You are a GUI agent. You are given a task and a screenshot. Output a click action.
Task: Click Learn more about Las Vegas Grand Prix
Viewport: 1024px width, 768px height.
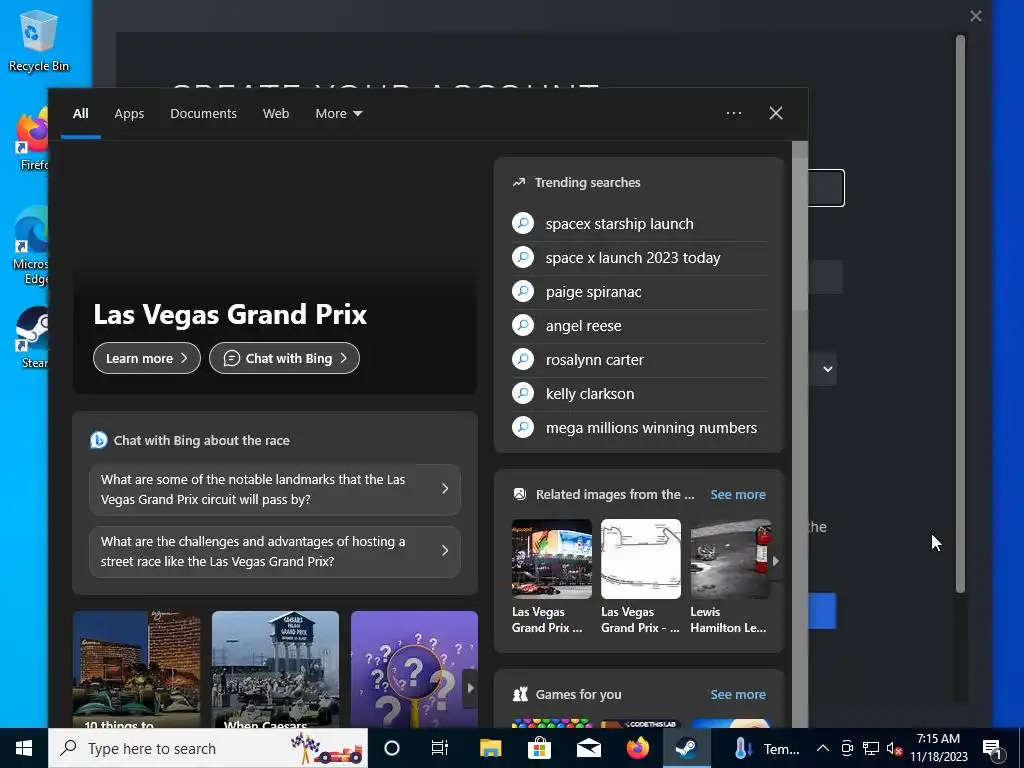point(147,358)
